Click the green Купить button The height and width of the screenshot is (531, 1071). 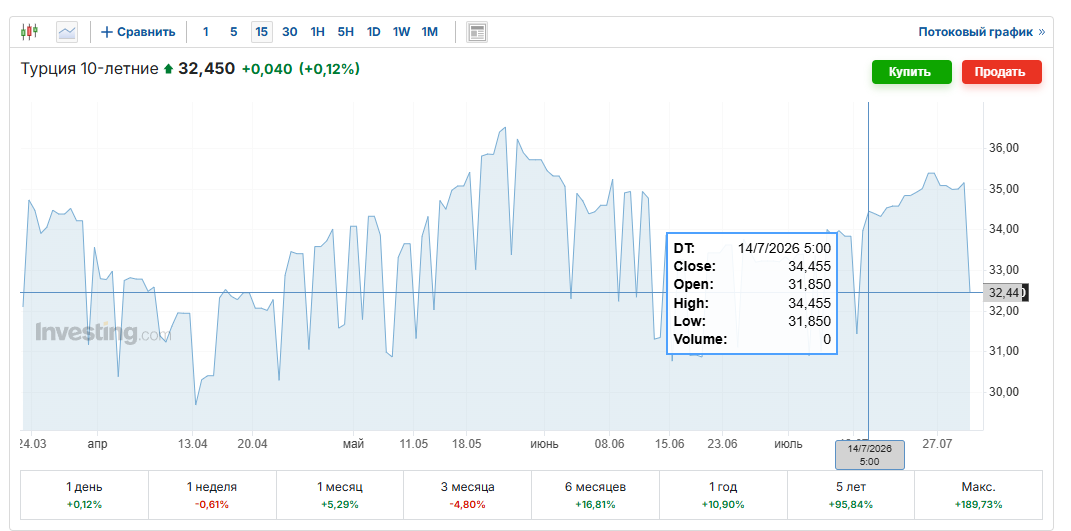tap(911, 72)
